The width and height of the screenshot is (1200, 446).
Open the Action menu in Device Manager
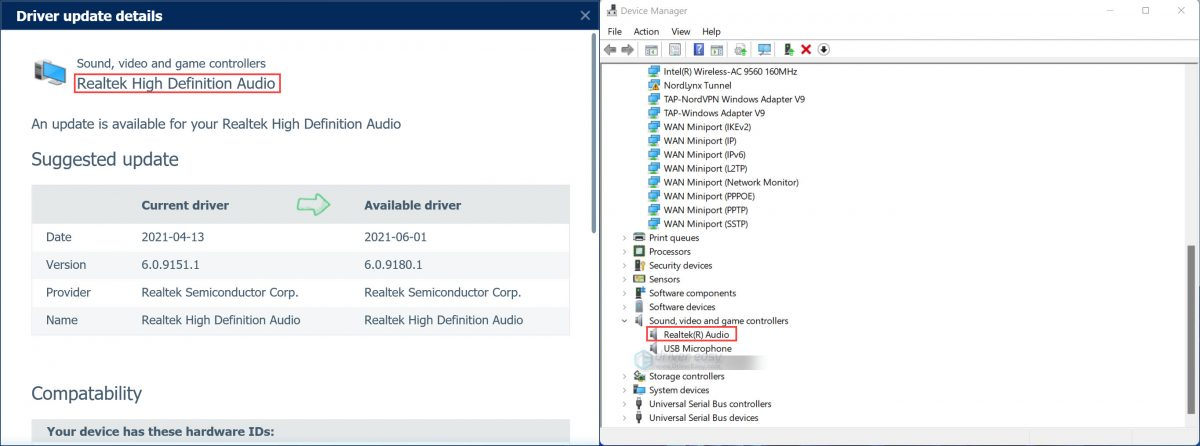646,32
